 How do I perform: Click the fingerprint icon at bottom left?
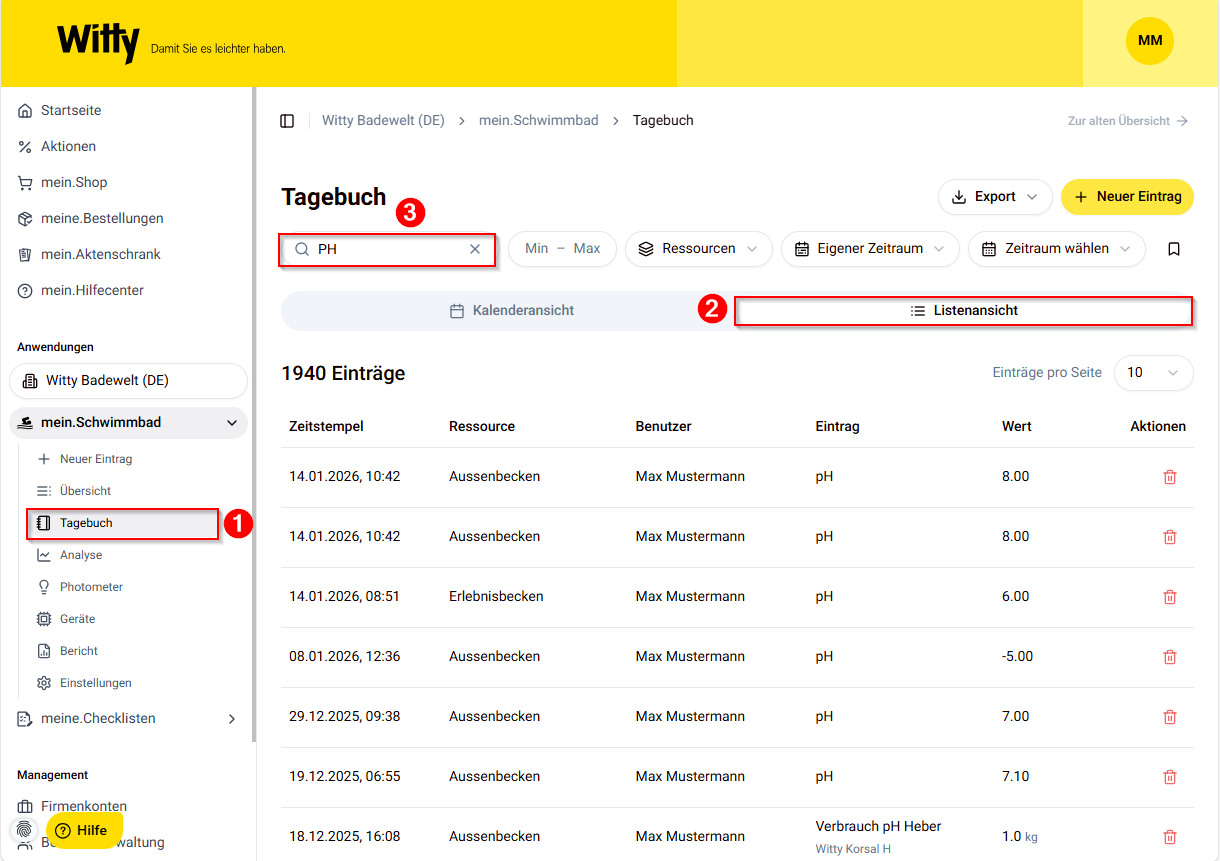click(23, 830)
